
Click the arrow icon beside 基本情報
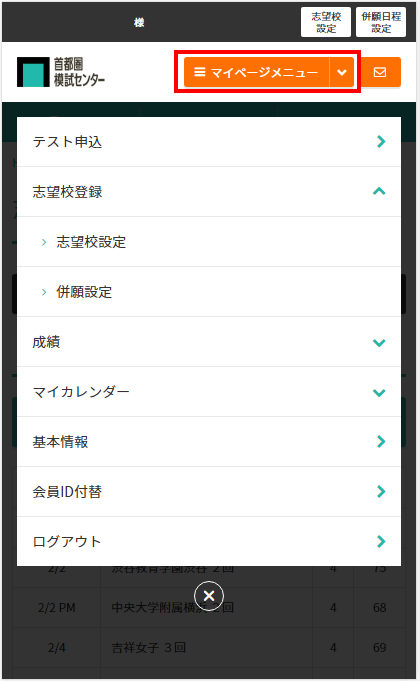(381, 442)
